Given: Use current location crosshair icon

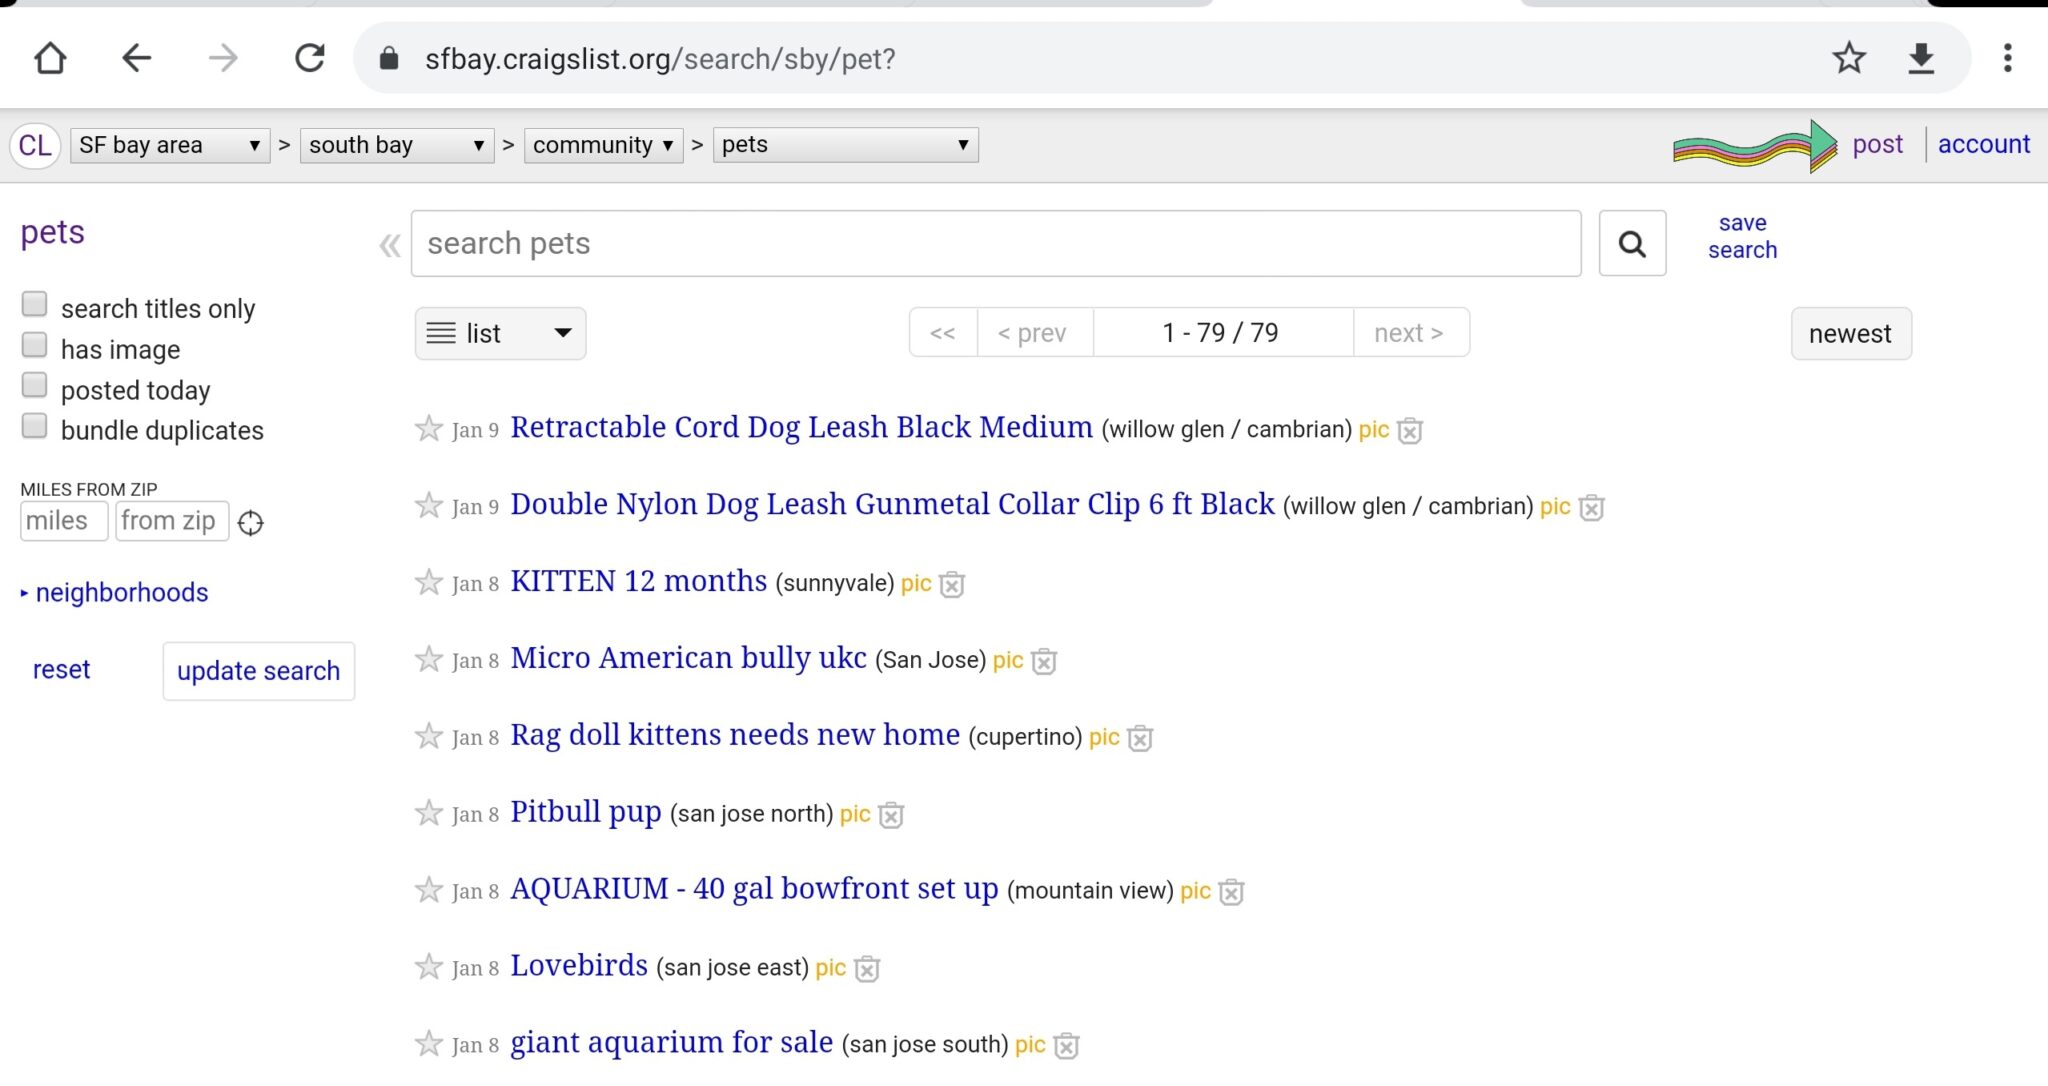Looking at the screenshot, I should point(251,523).
